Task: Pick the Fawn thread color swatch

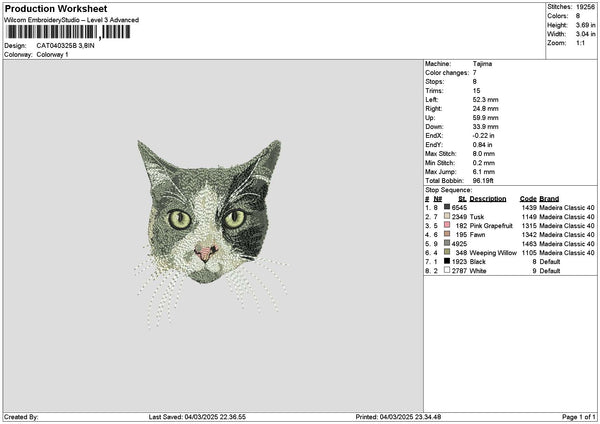Action: pyautogui.click(x=447, y=234)
